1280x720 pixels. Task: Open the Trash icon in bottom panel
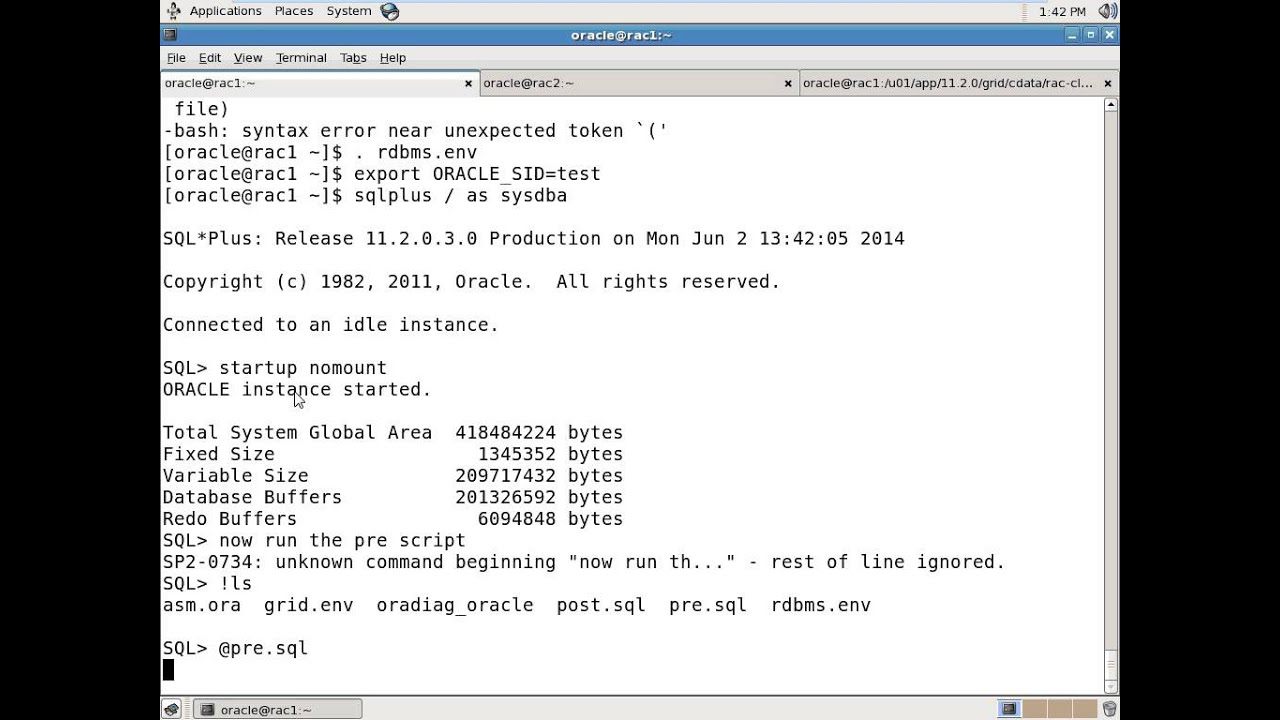[1109, 710]
